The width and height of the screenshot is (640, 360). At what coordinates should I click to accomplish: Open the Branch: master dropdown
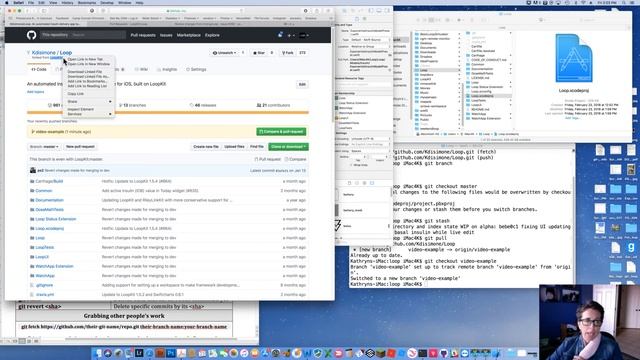pos(44,147)
